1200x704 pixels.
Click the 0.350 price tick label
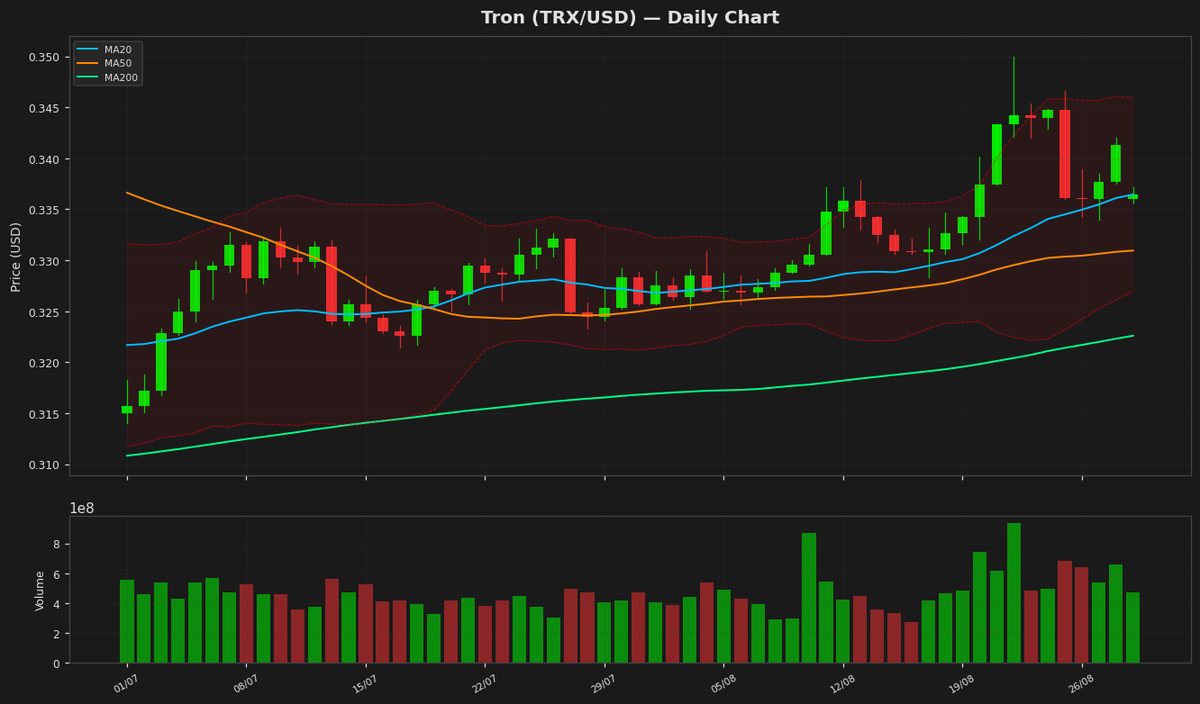43,57
